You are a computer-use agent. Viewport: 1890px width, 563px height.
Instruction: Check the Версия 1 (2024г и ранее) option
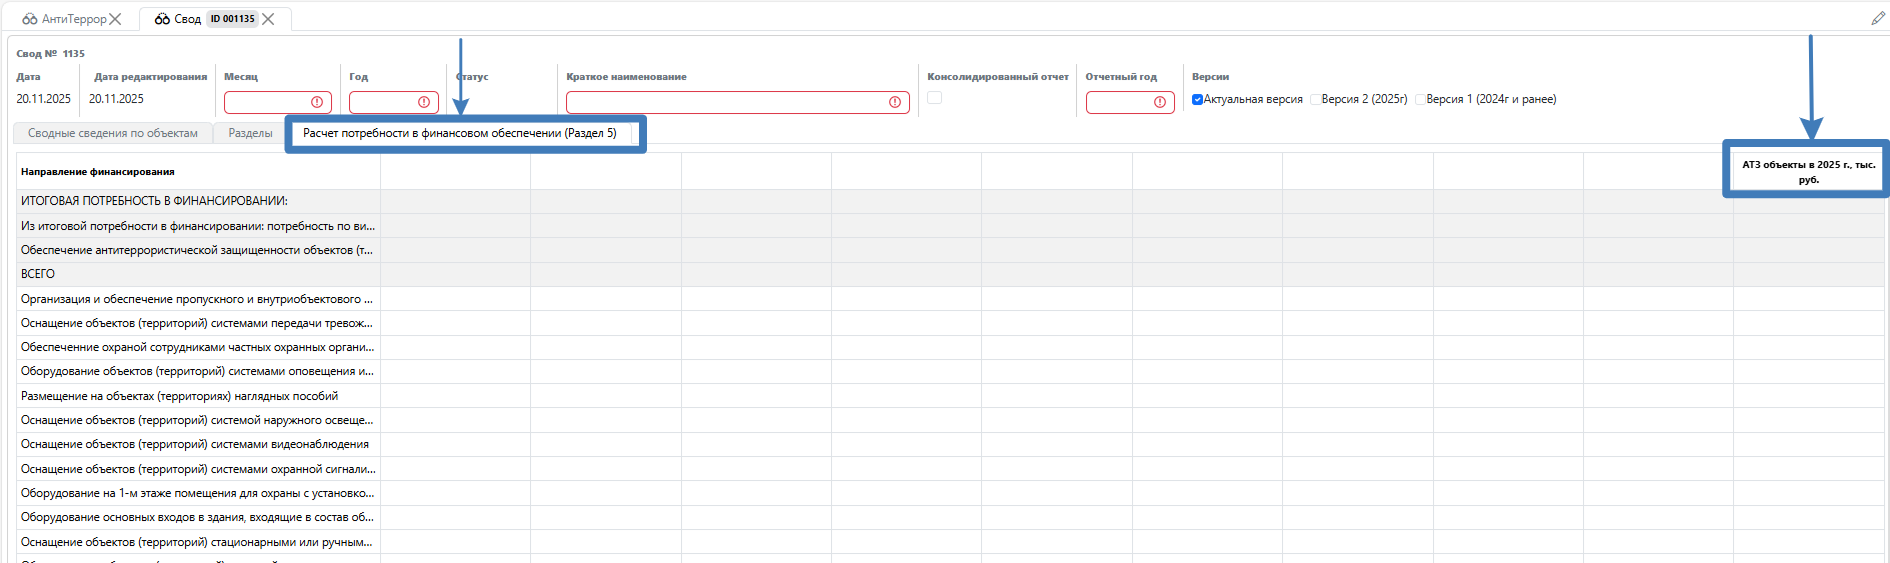coord(1420,100)
